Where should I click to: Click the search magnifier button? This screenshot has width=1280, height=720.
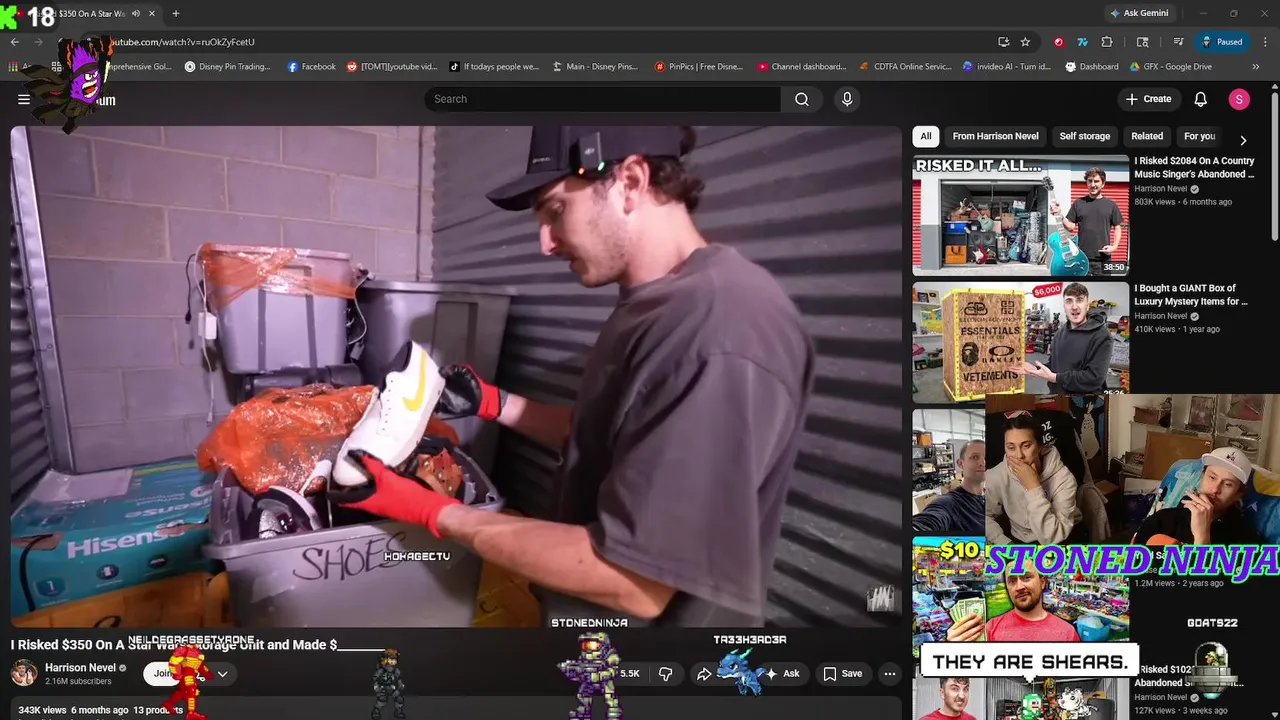click(802, 99)
